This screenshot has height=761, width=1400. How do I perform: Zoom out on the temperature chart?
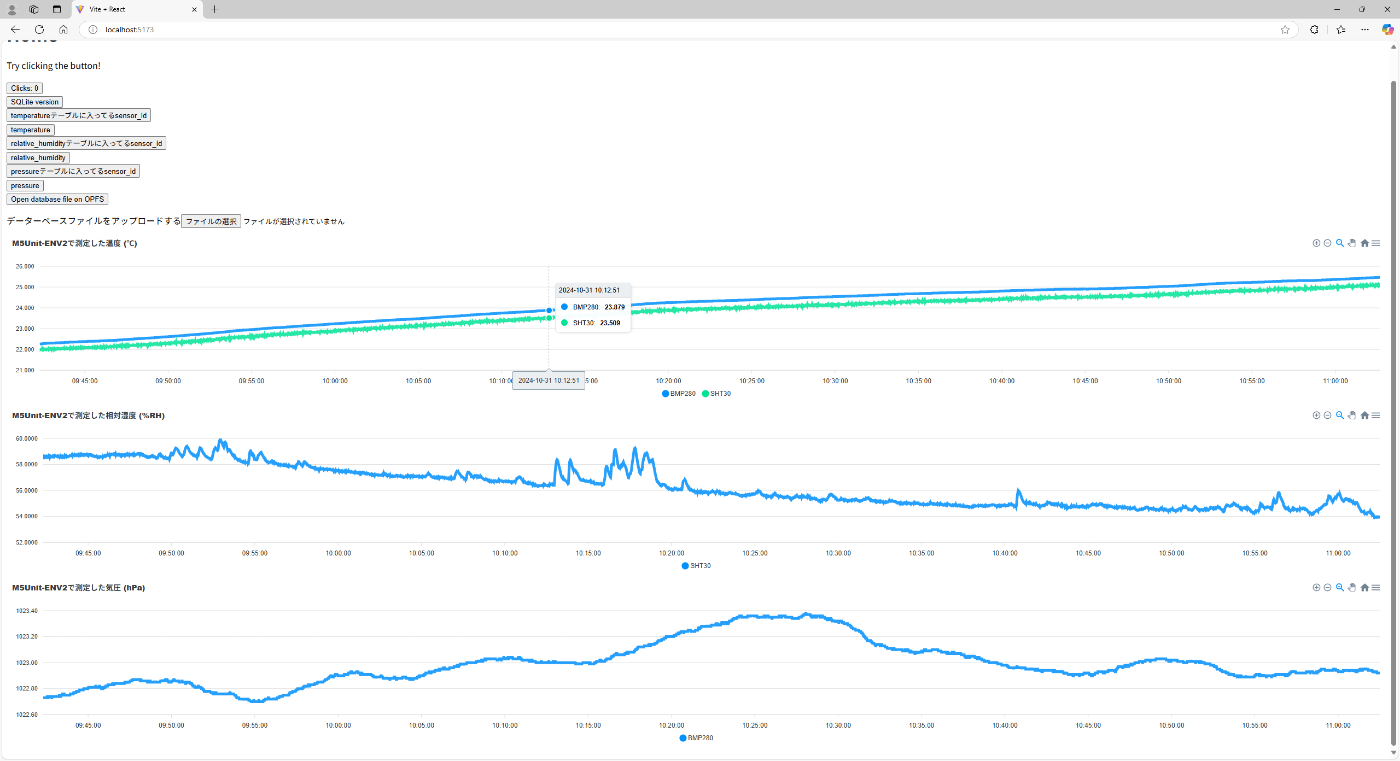pyautogui.click(x=1328, y=243)
